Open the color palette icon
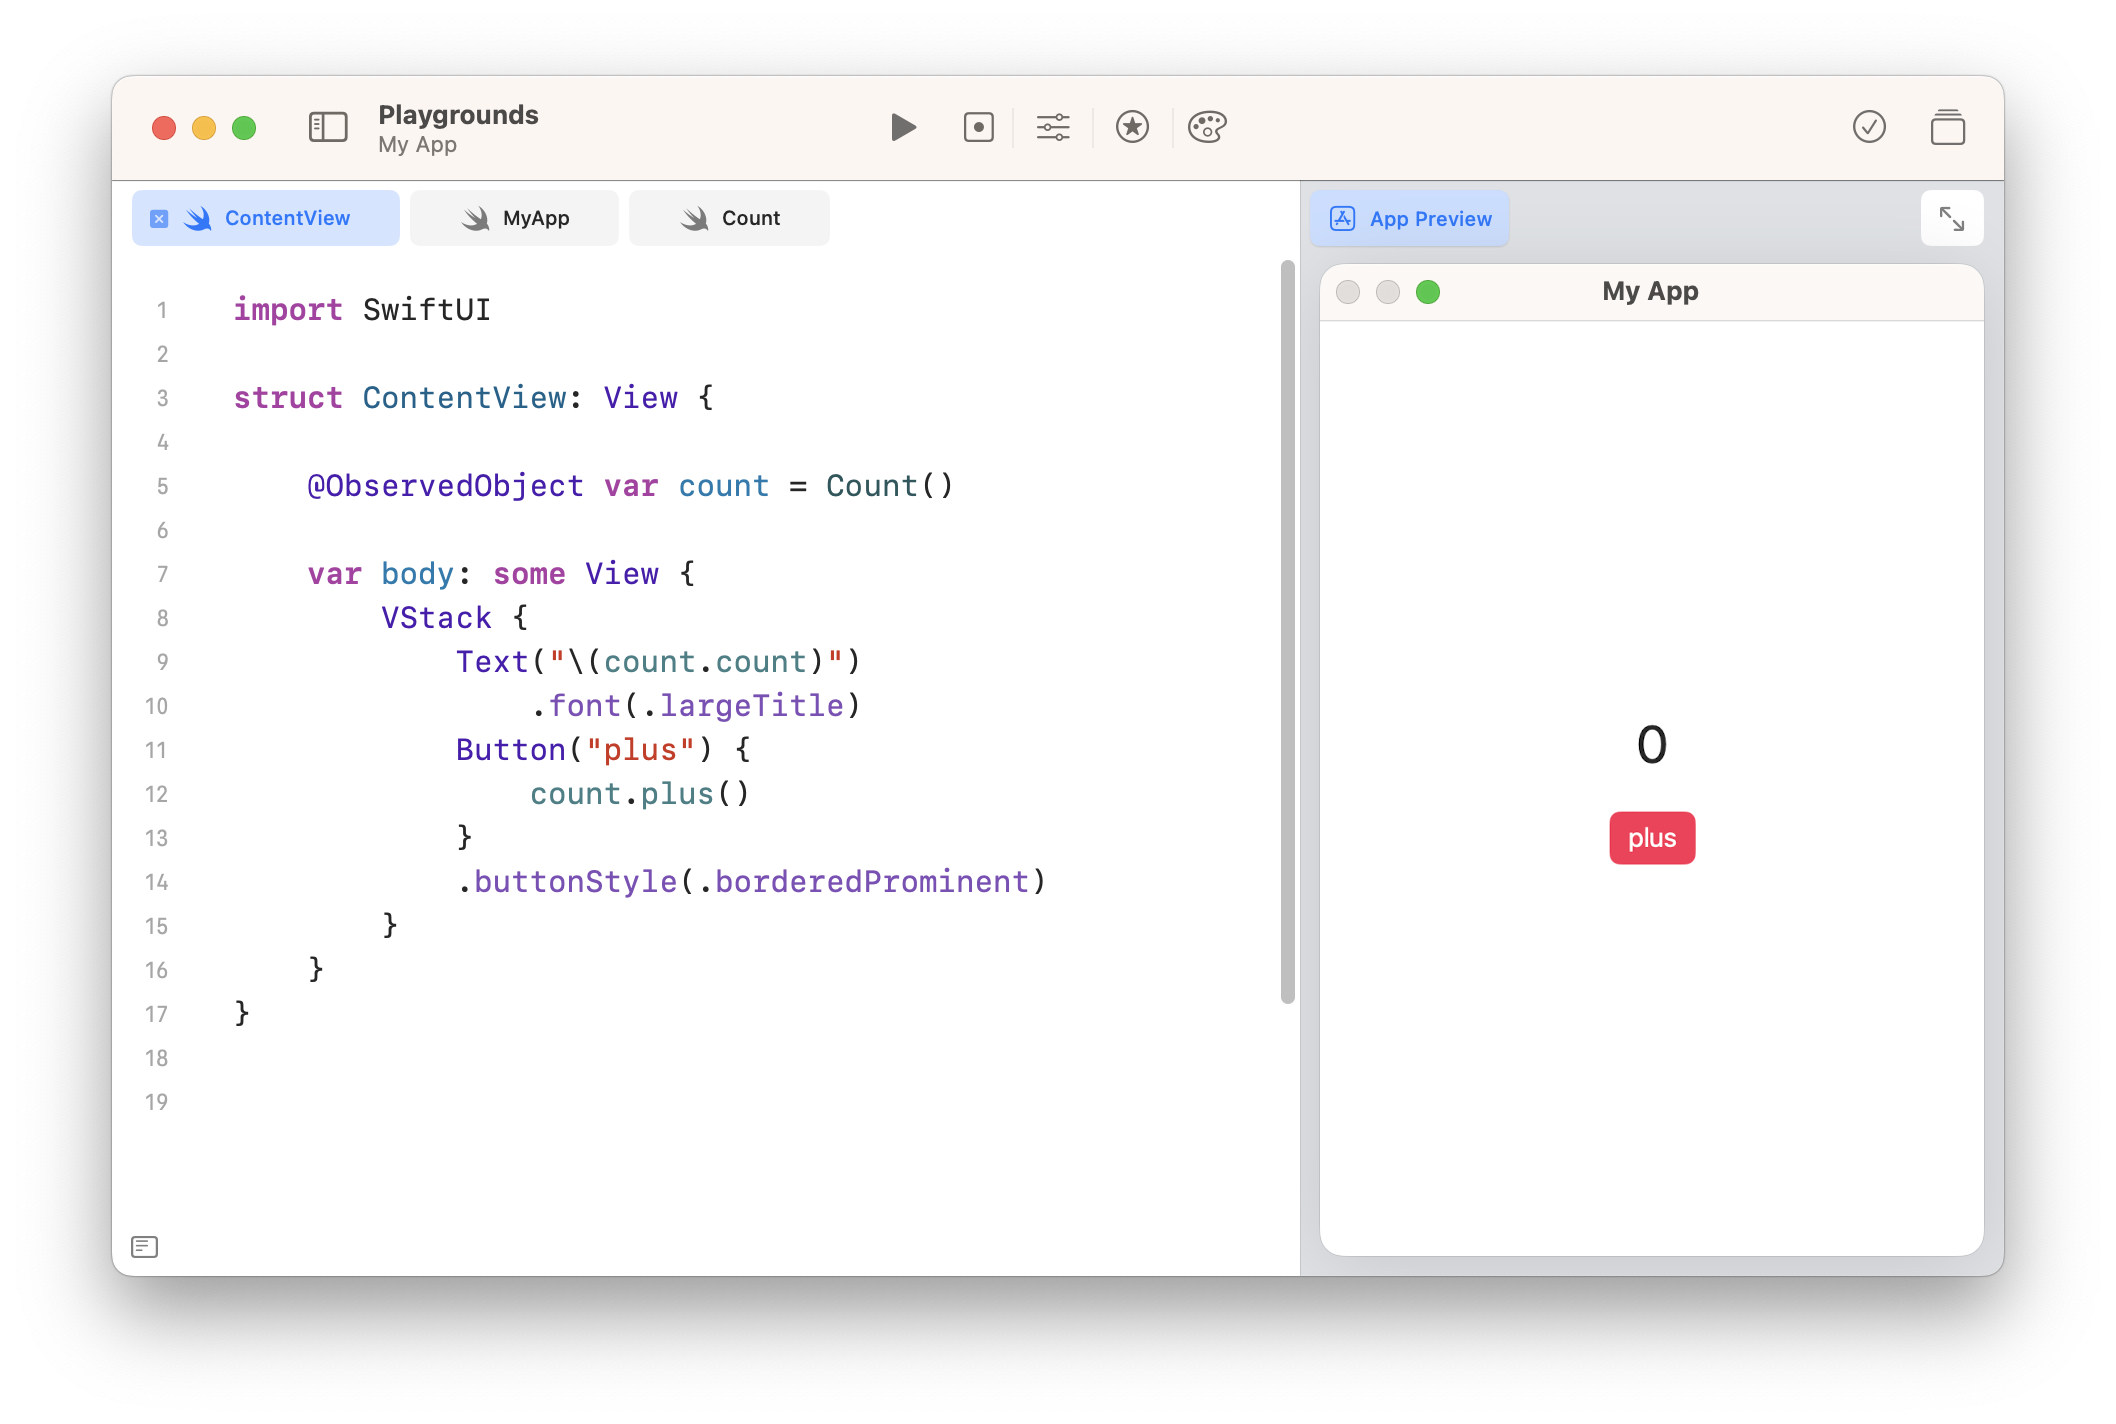This screenshot has width=2116, height=1424. click(1207, 127)
